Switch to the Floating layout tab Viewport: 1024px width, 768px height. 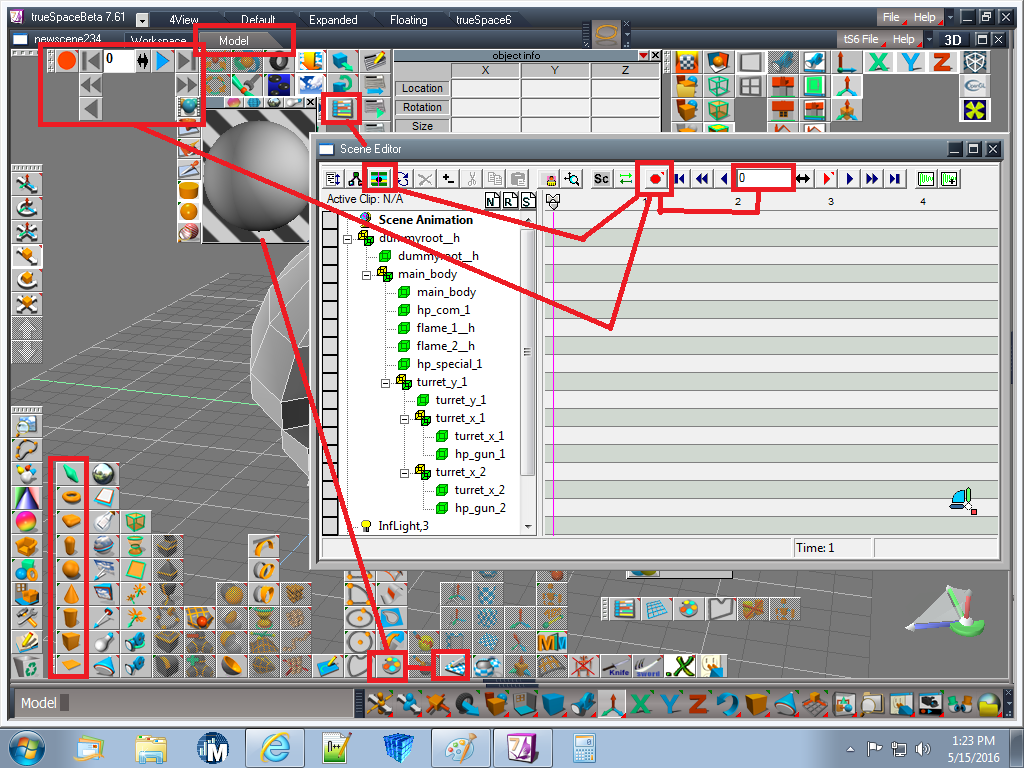click(409, 20)
